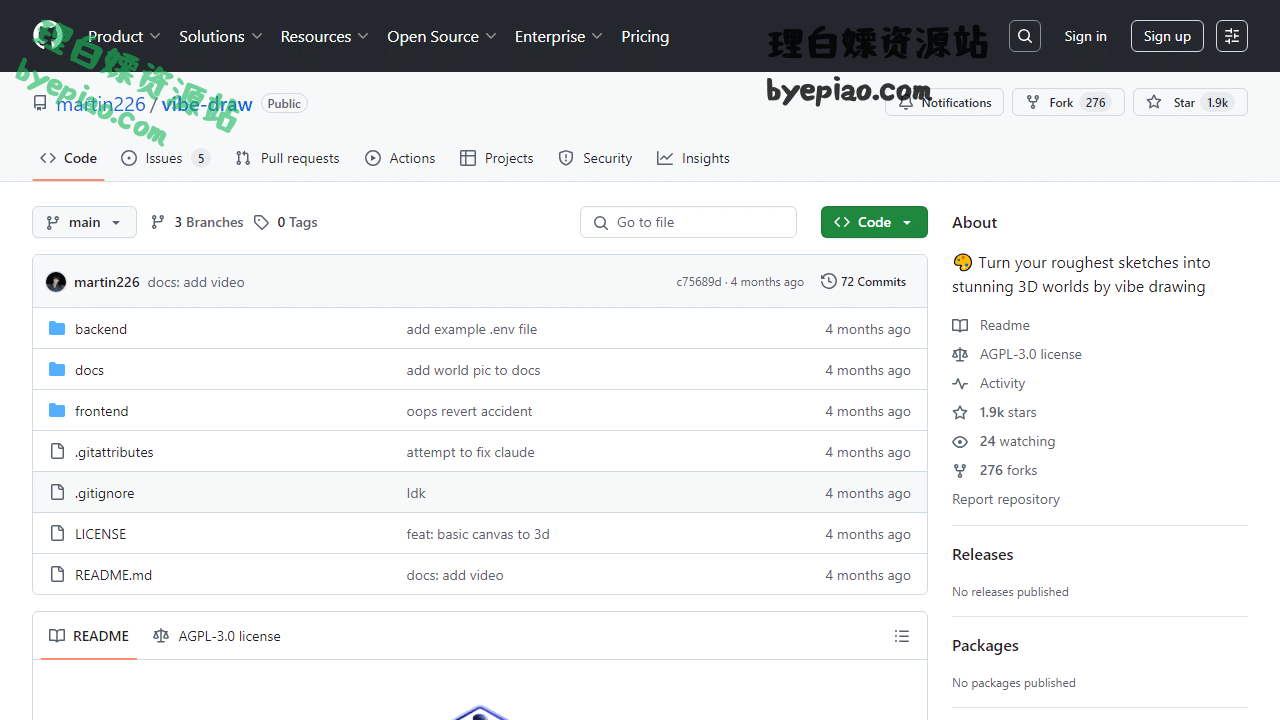
Task: Open commit hash c75689d
Action: (x=698, y=282)
